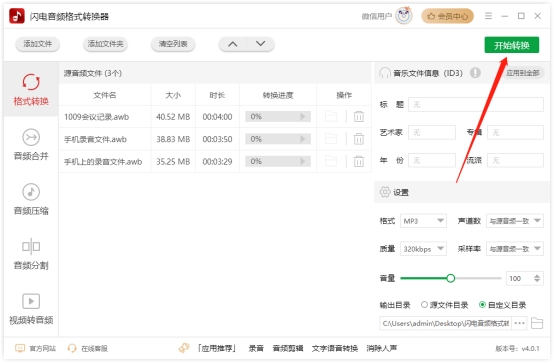Delete the 手机上的录音文件.awb file

[359, 161]
